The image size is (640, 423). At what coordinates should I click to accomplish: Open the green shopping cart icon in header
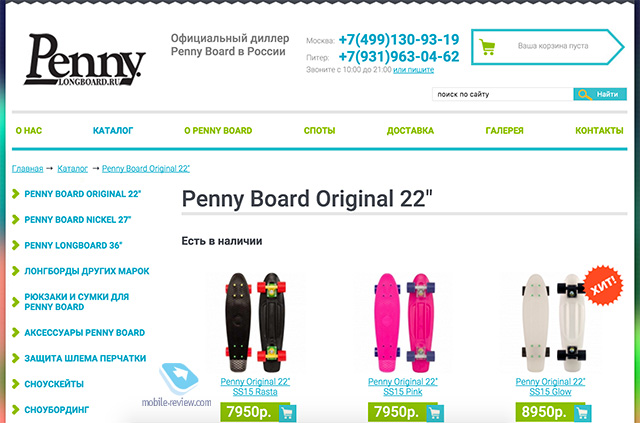[x=487, y=47]
